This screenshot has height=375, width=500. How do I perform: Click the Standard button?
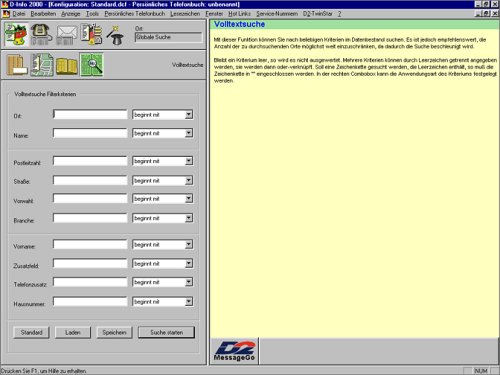[32, 332]
